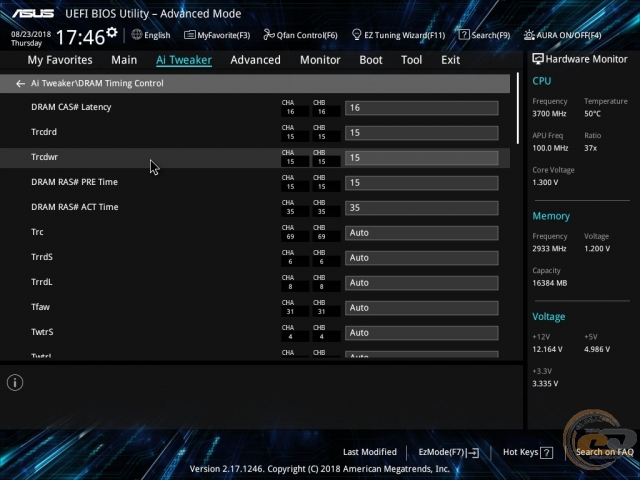Open the Tool tab
This screenshot has height=480, width=640.
pyautogui.click(x=411, y=60)
